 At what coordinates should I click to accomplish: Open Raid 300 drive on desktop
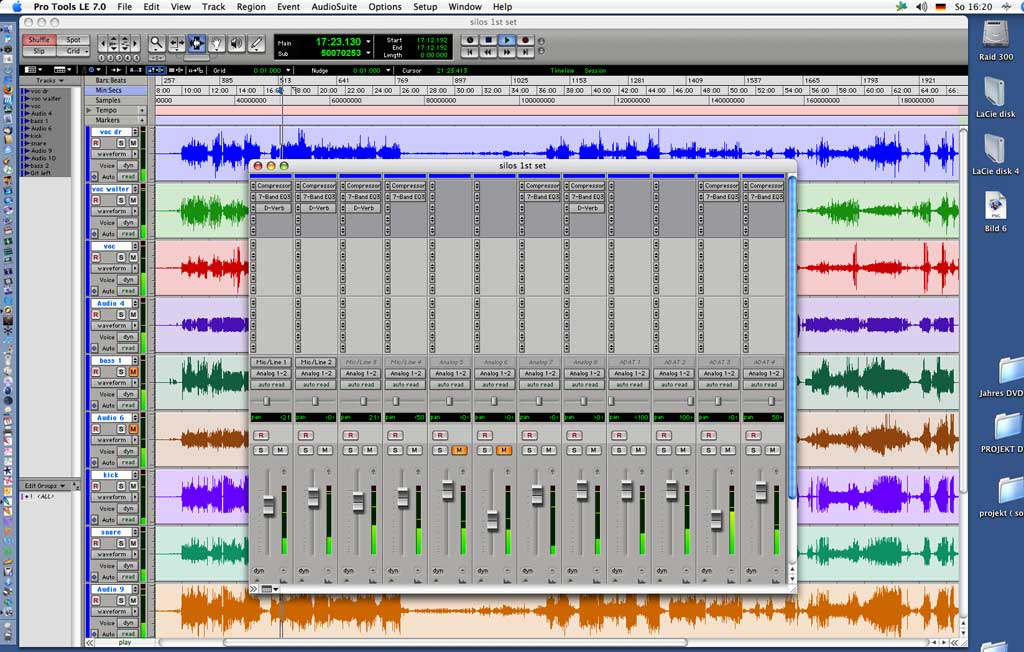[x=995, y=39]
